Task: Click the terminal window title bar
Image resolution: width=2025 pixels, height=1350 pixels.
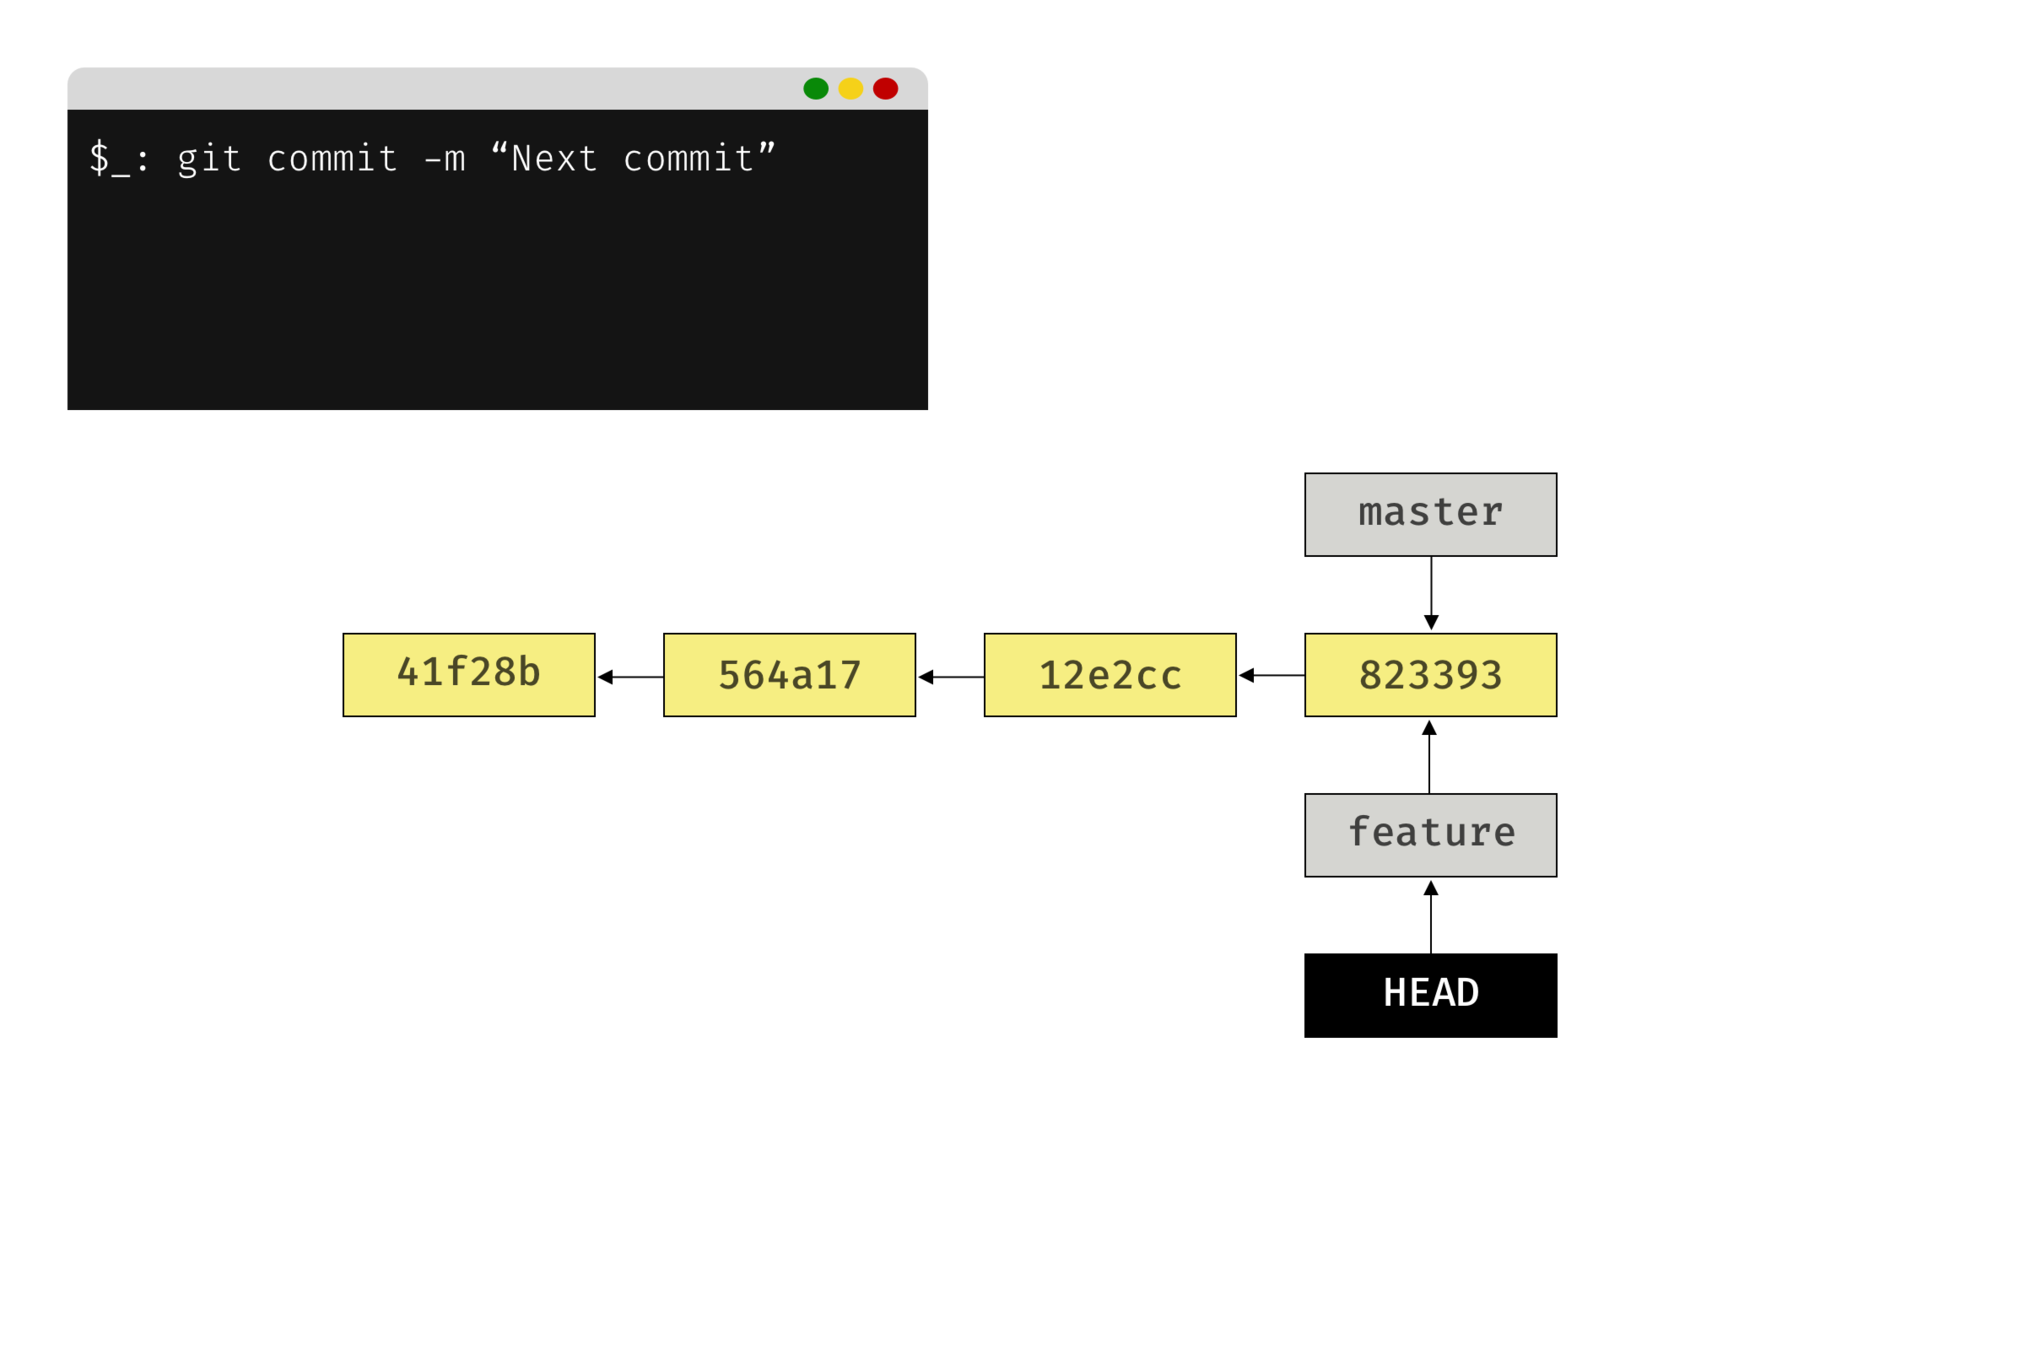Action: (x=430, y=89)
